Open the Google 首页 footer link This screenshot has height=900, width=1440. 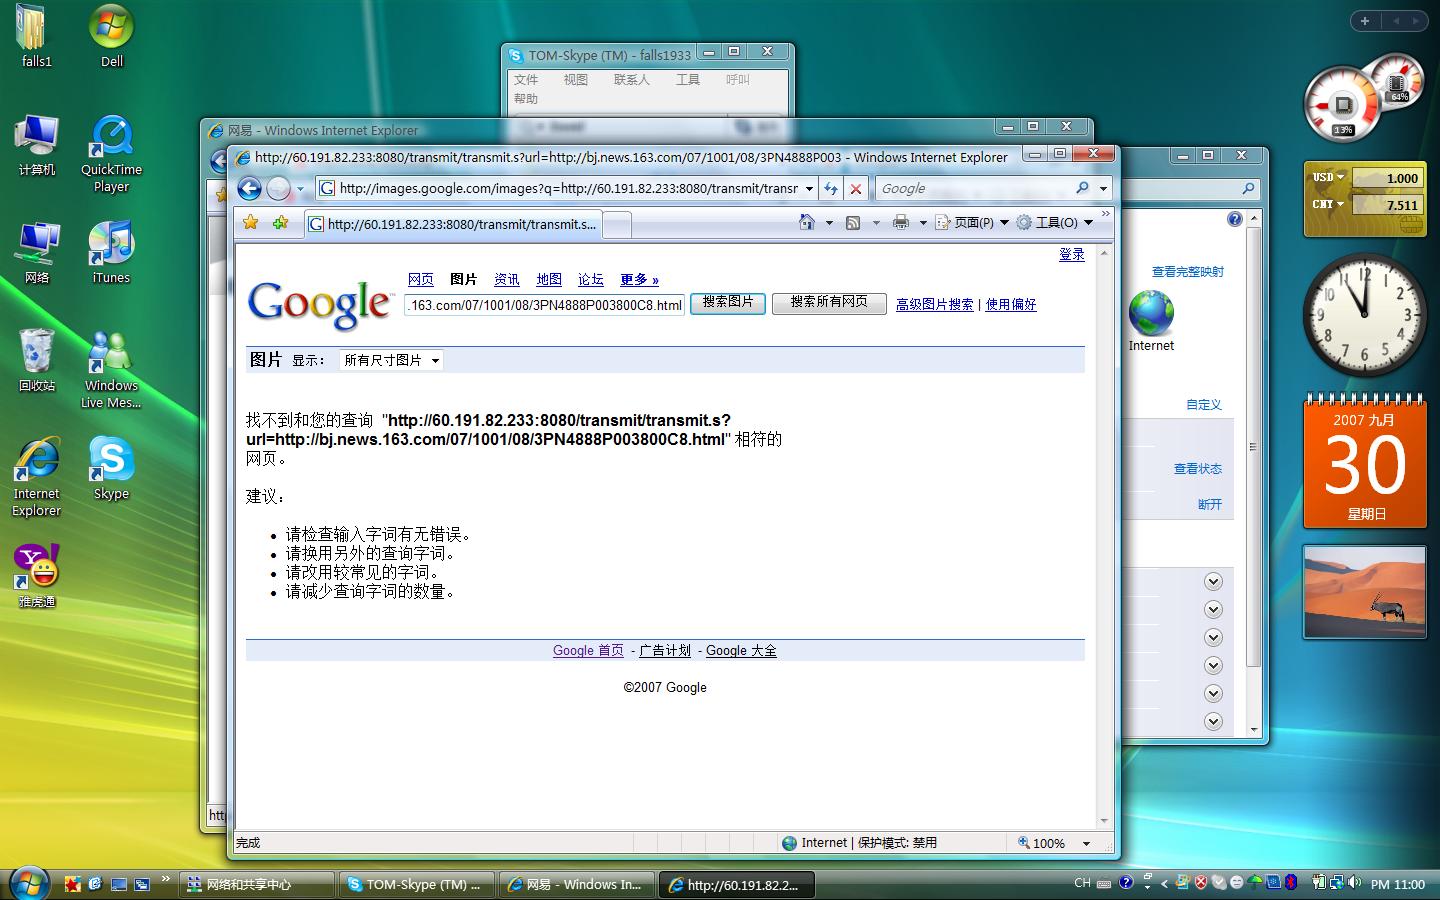(x=588, y=651)
